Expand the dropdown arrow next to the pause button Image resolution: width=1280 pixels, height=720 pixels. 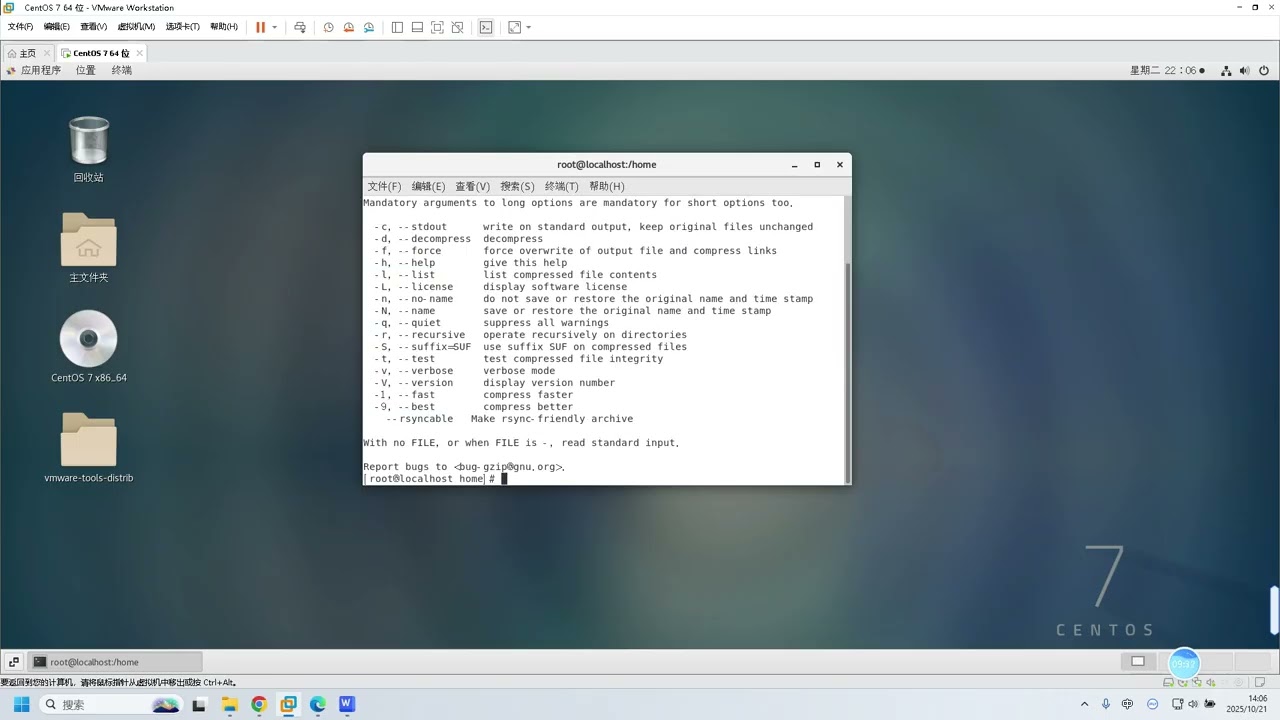pyautogui.click(x=275, y=27)
